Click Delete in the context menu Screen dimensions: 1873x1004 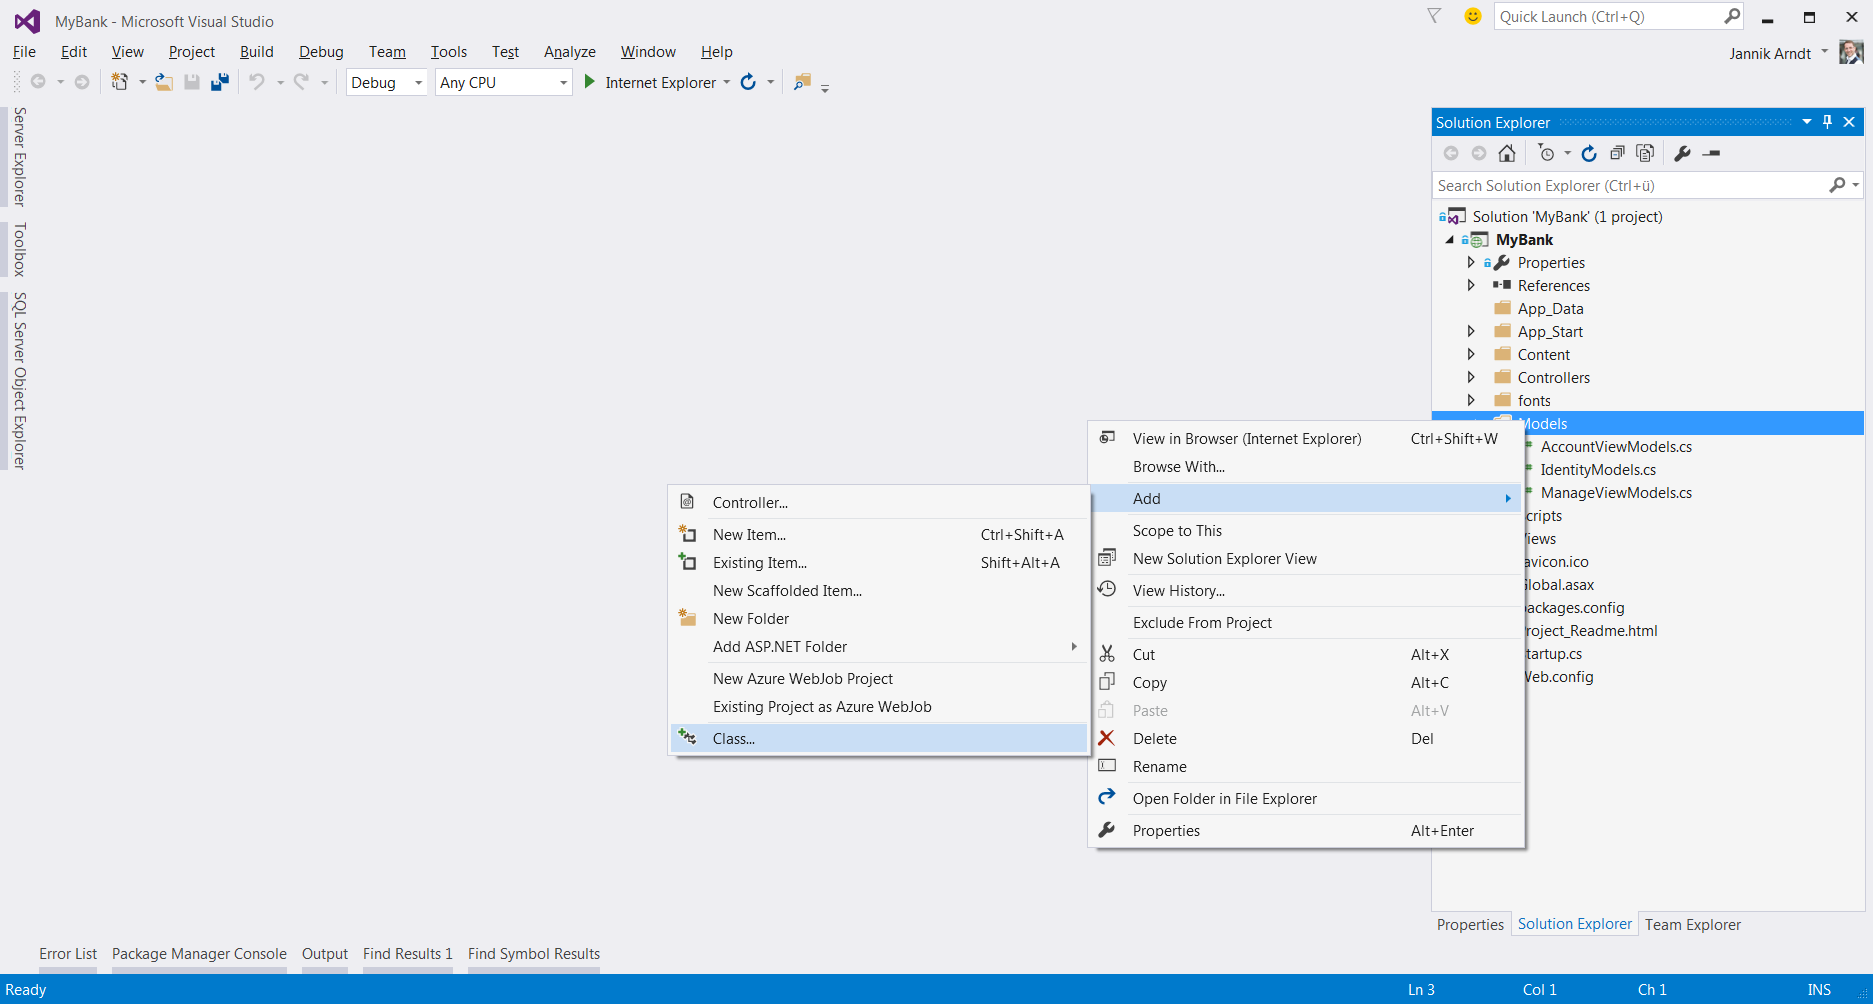coord(1306,738)
